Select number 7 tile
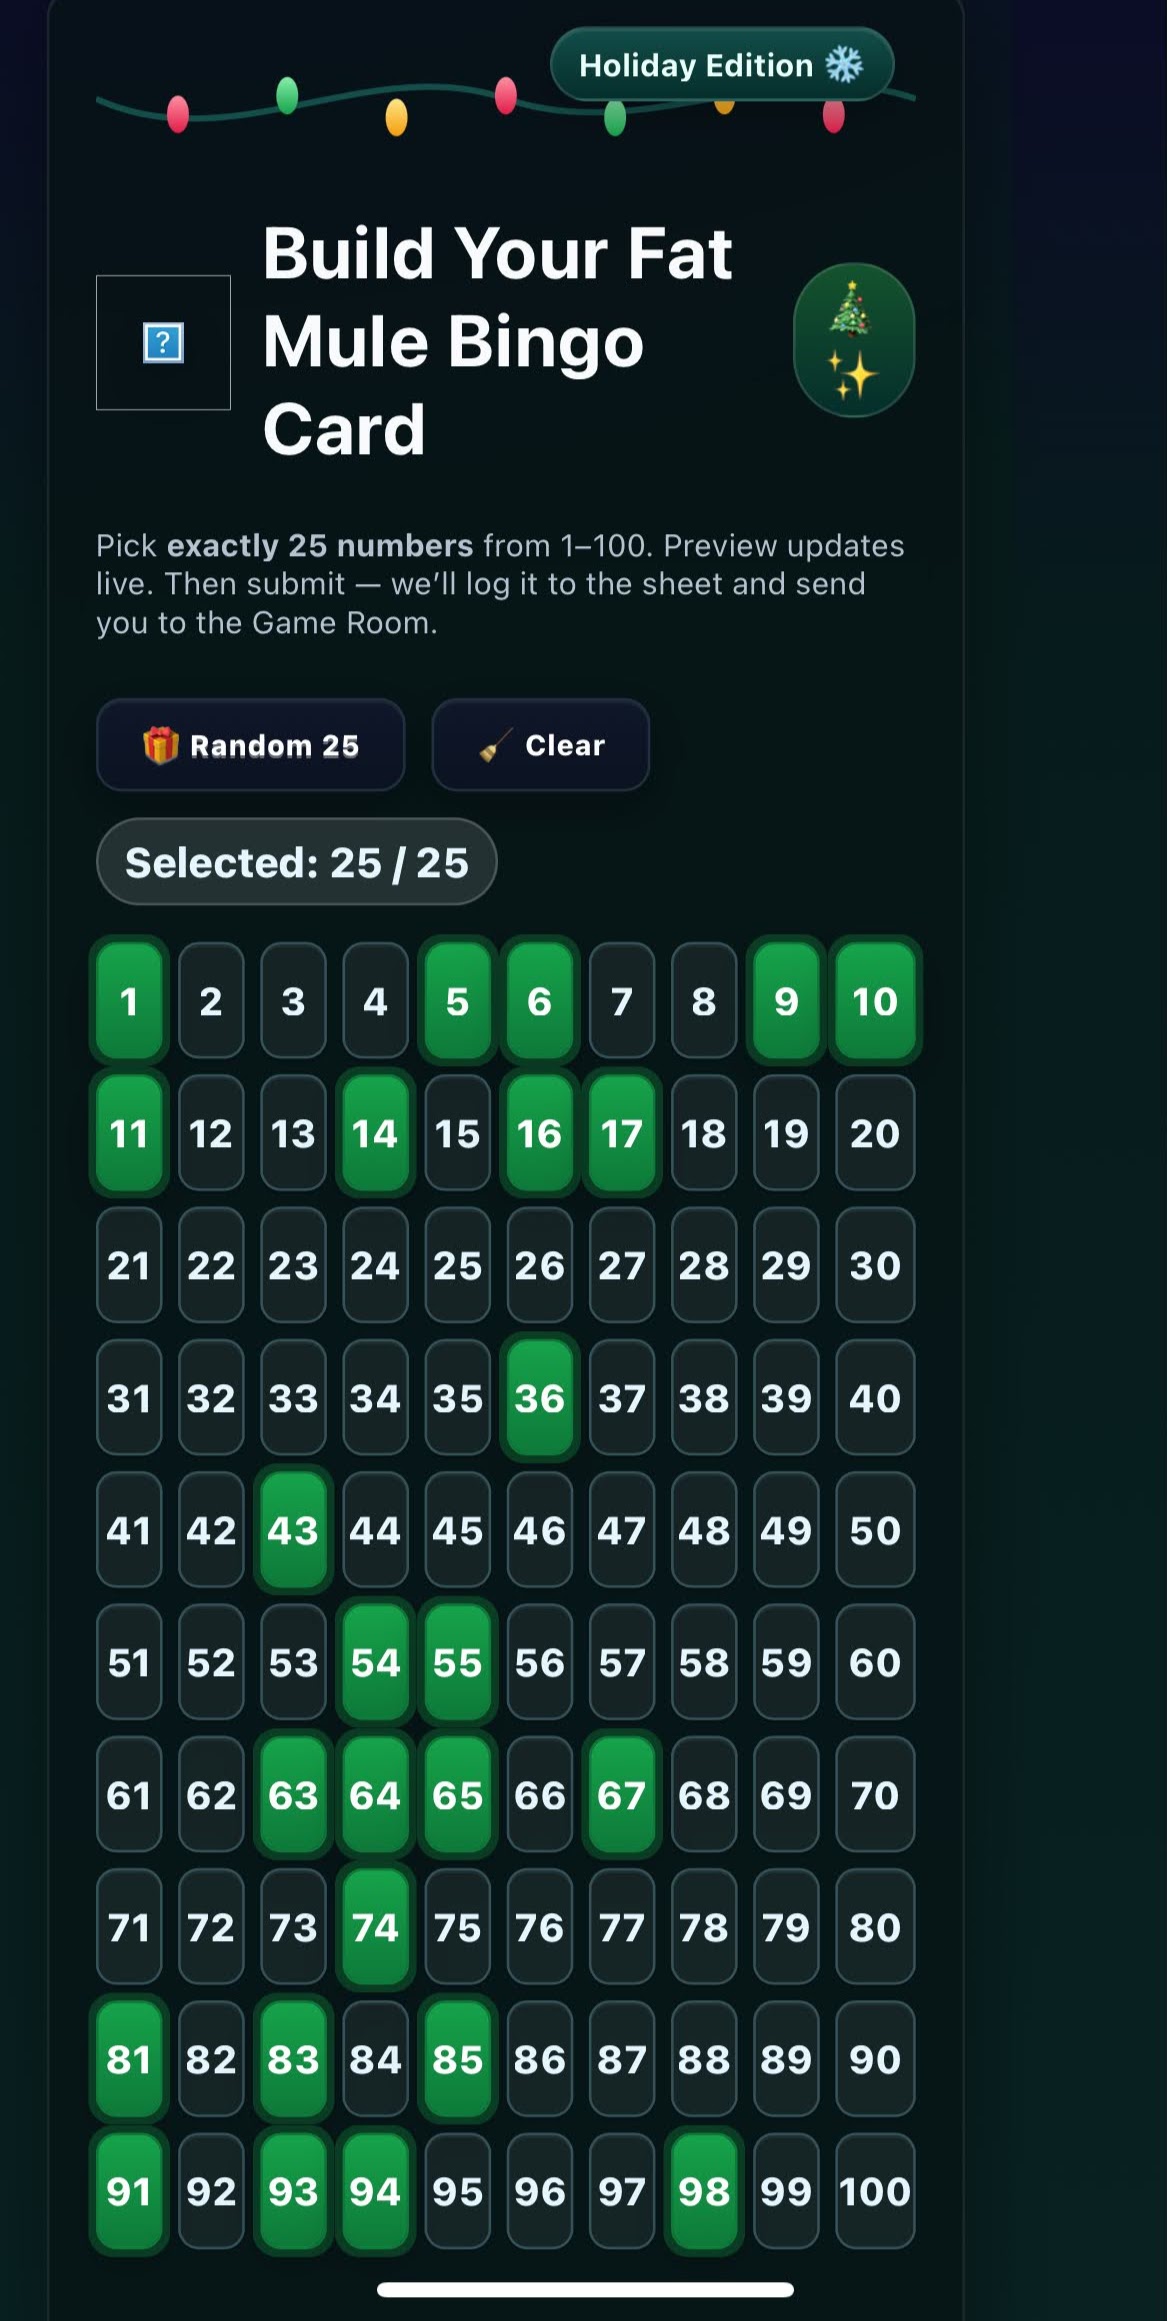This screenshot has height=2321, width=1170. tap(621, 1001)
